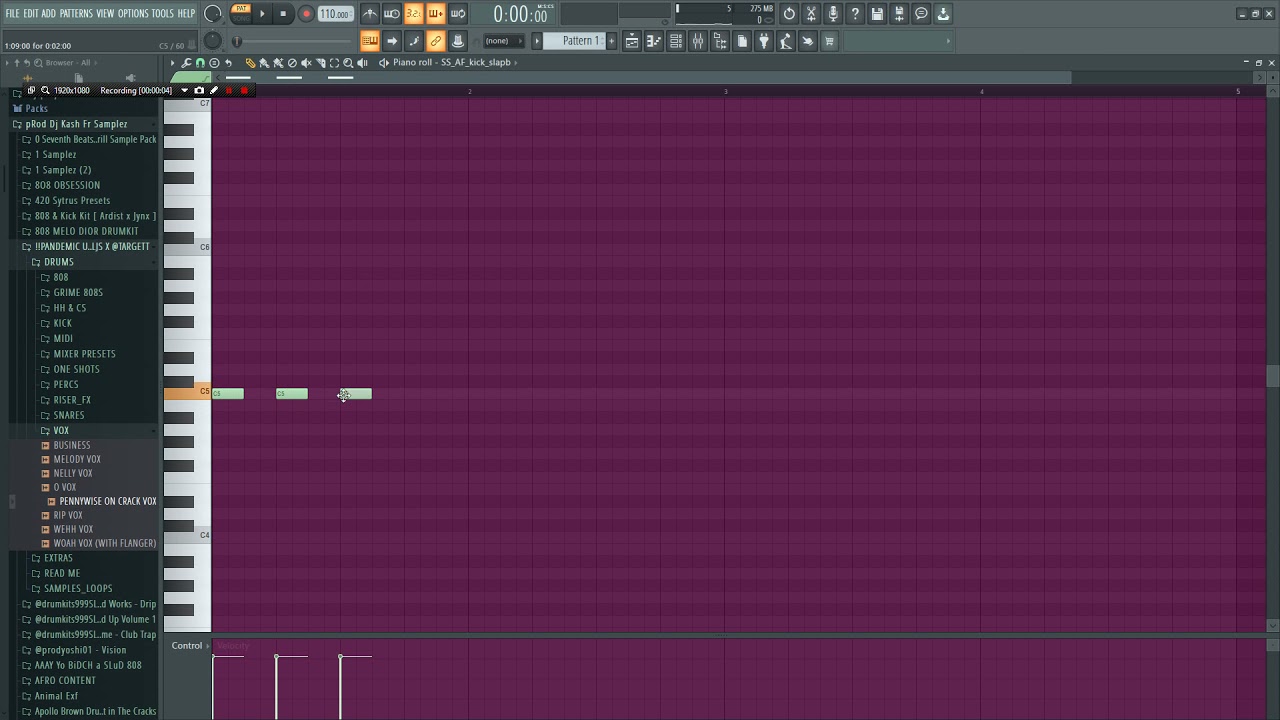Open the content library shopping cart
Screen dimensions: 1280x720
(x=830, y=41)
